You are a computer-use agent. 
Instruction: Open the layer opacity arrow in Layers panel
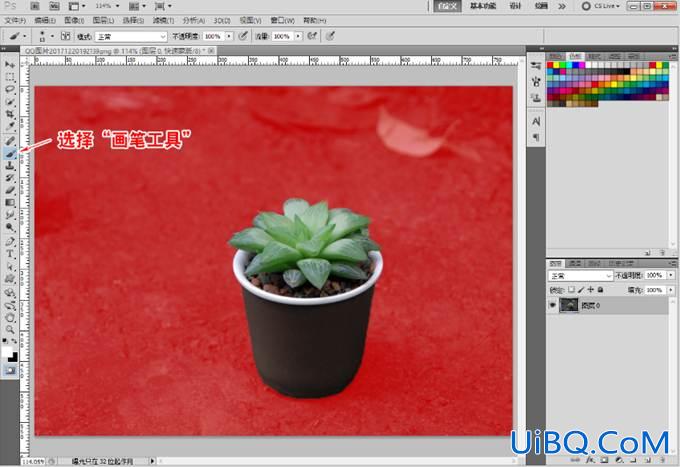(x=671, y=275)
